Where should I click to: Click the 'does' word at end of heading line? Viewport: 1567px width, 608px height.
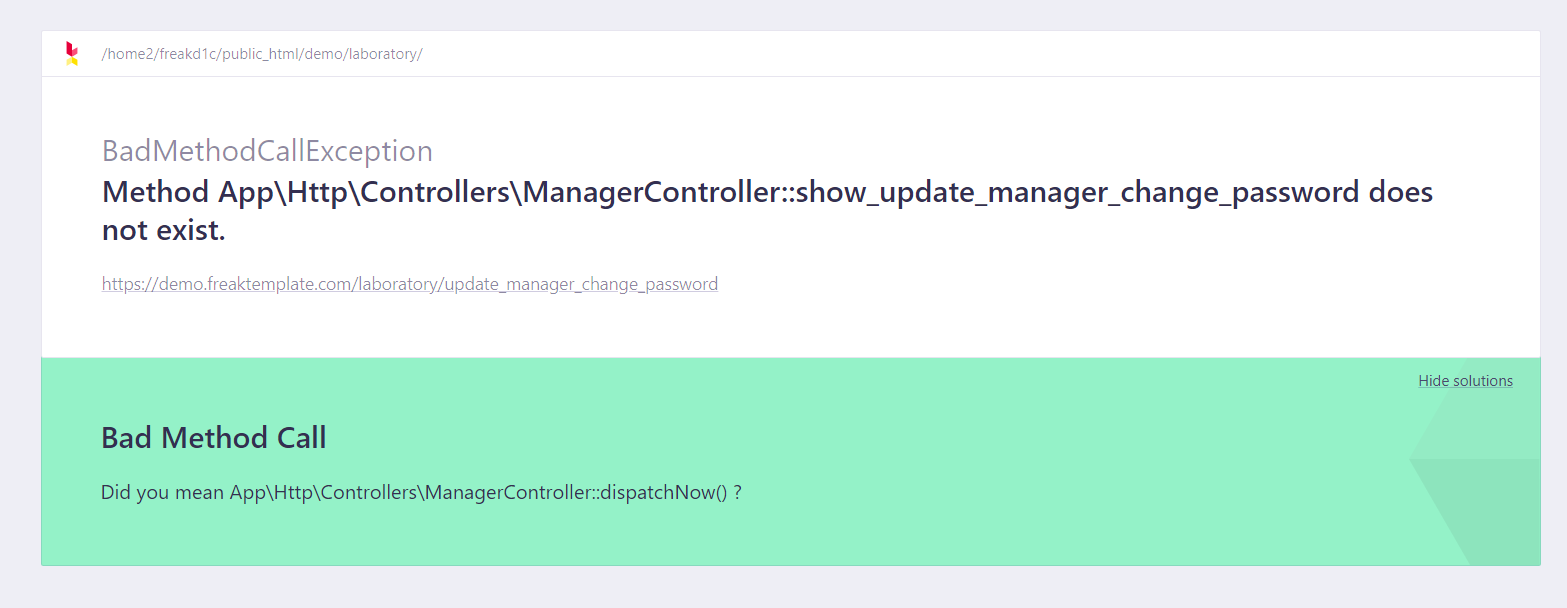(1401, 192)
